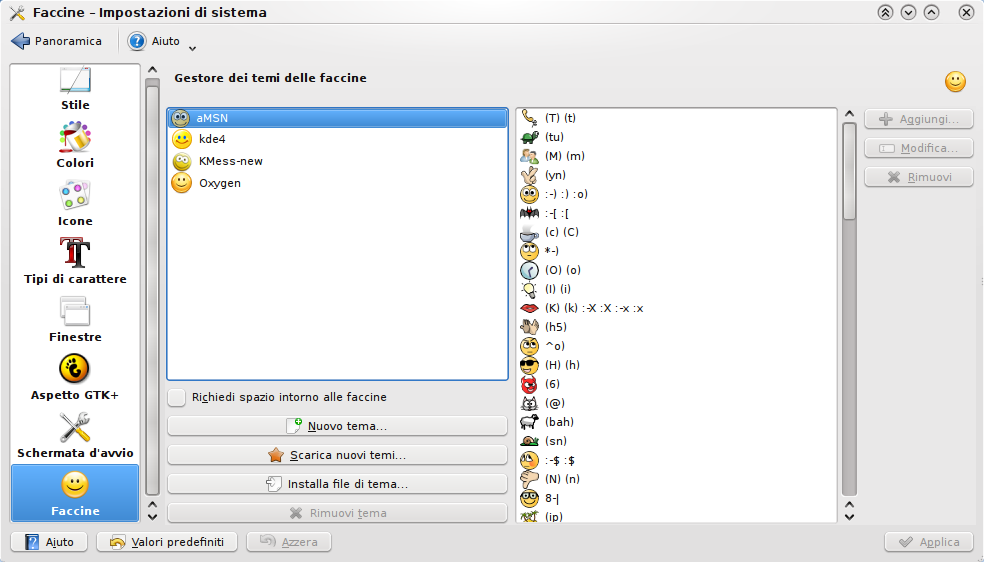Open the Stile settings module
Screen dimensions: 984x562
(x=75, y=88)
